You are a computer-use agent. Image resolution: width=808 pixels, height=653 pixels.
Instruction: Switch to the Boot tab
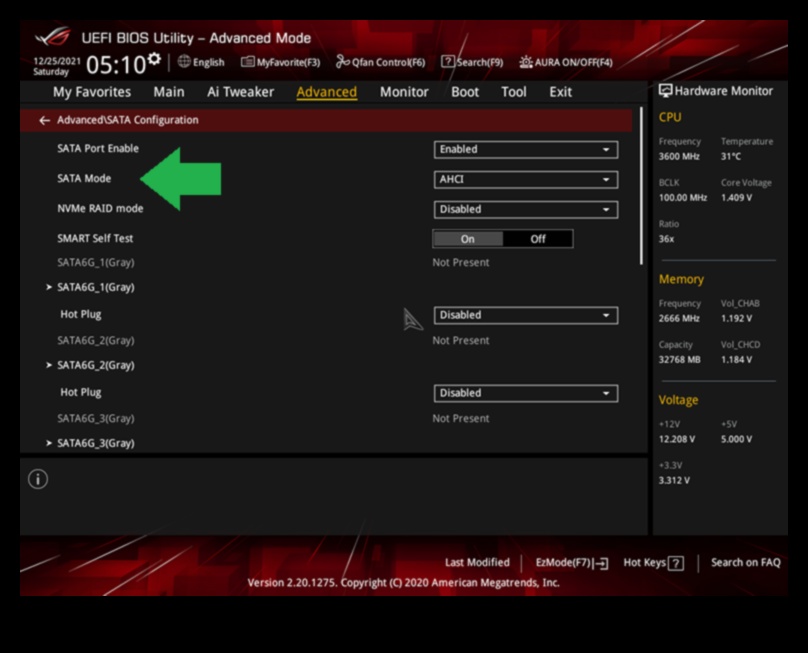click(465, 92)
